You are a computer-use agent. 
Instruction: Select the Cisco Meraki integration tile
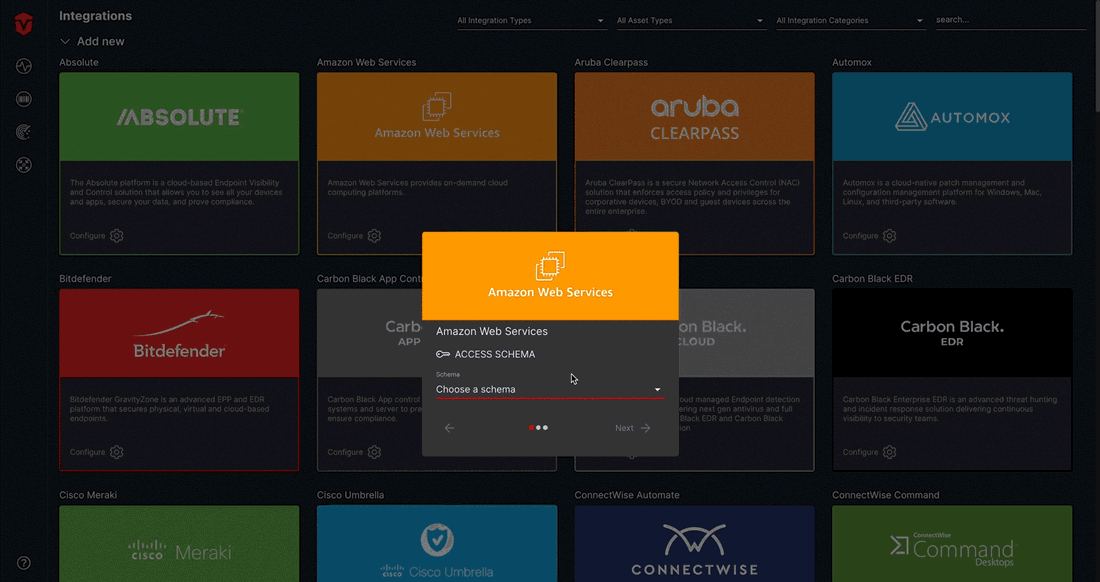(179, 543)
